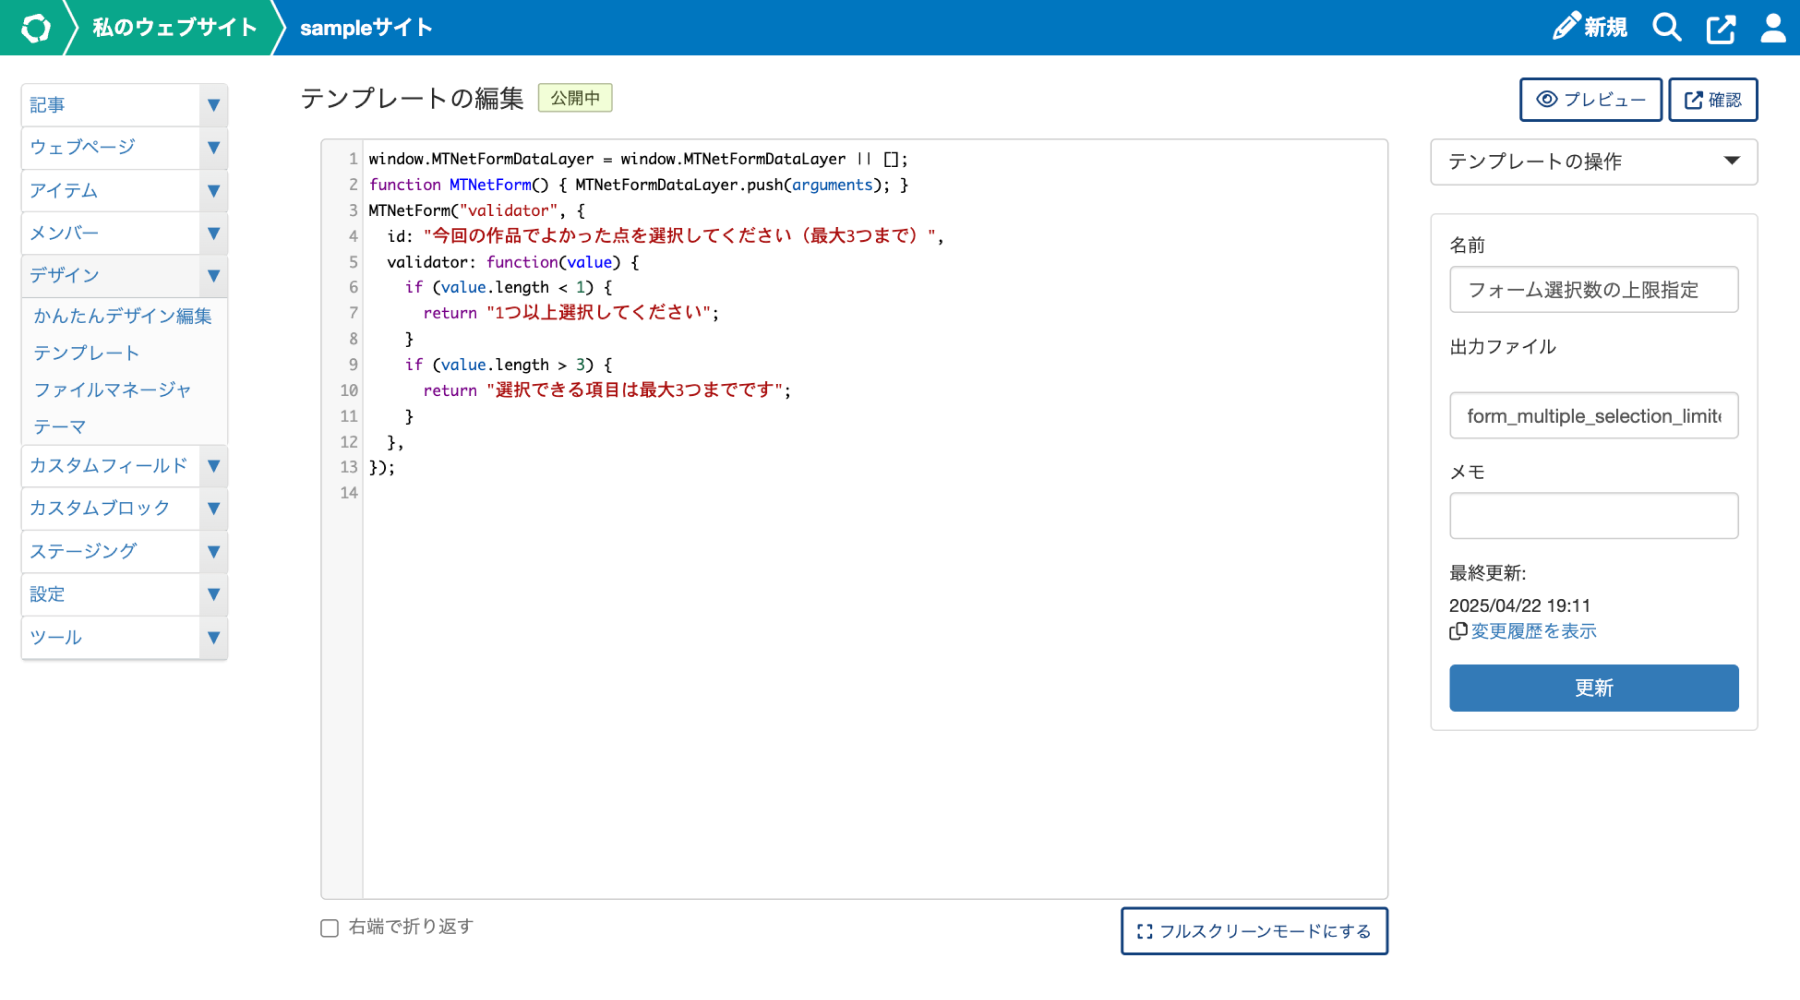
Task: Collapse the デザイン menu arrow
Action: (x=212, y=276)
